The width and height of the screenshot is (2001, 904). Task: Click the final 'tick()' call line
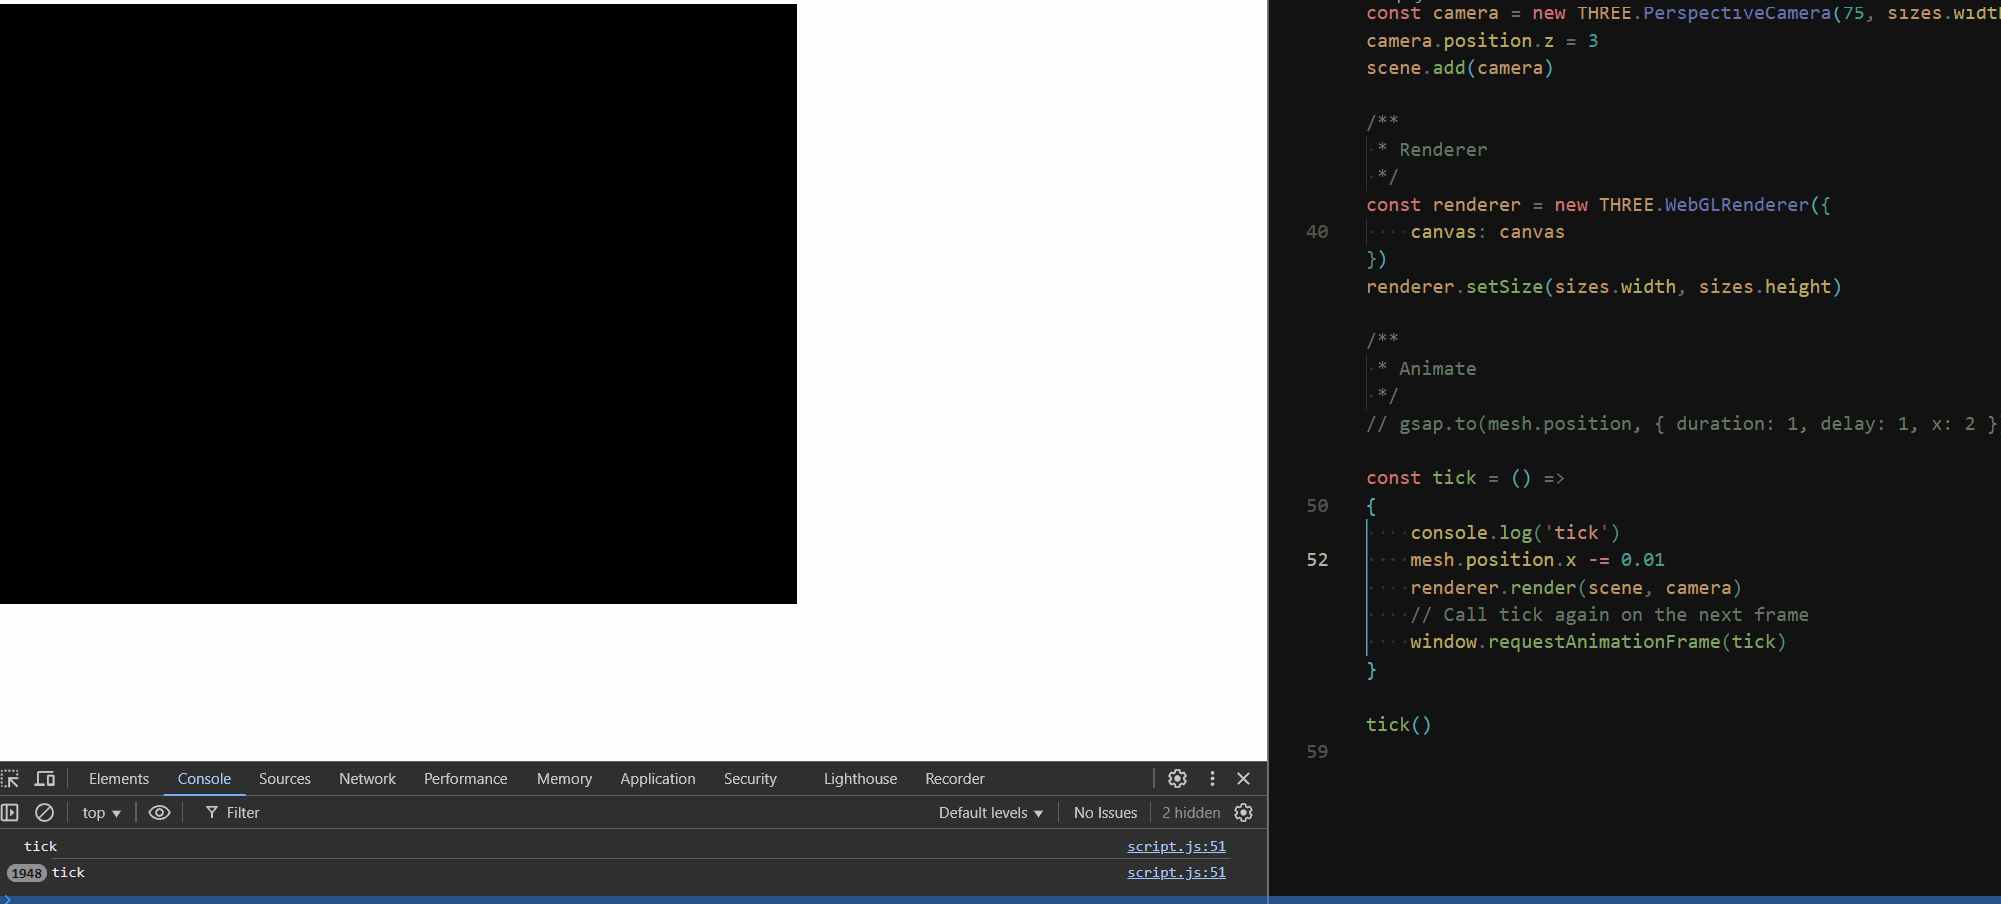1399,725
